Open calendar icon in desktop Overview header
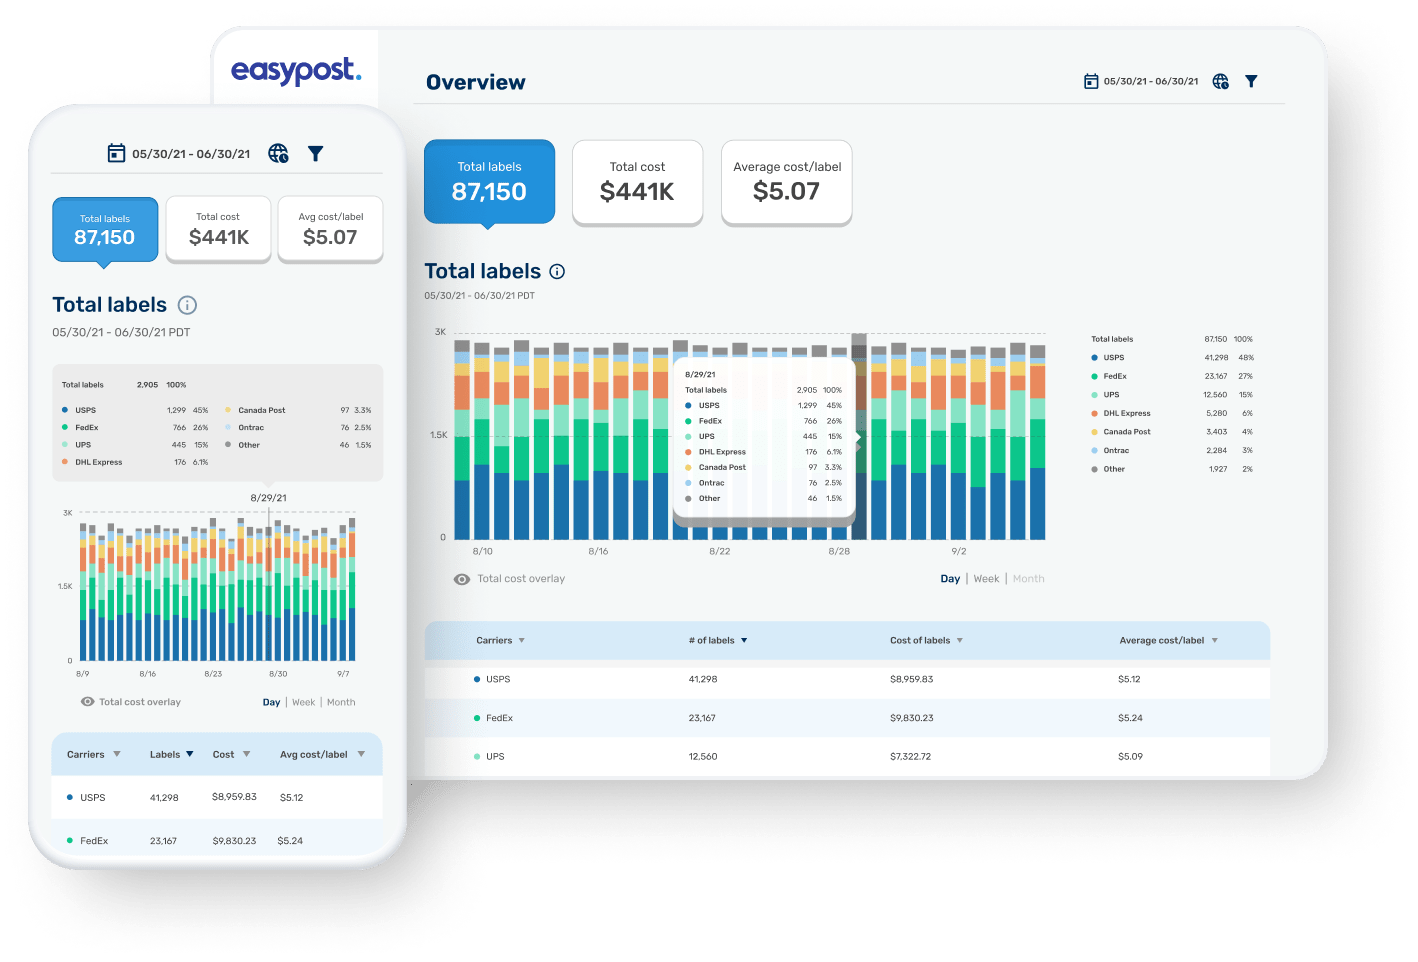Image resolution: width=1418 pixels, height=962 pixels. (x=1091, y=81)
